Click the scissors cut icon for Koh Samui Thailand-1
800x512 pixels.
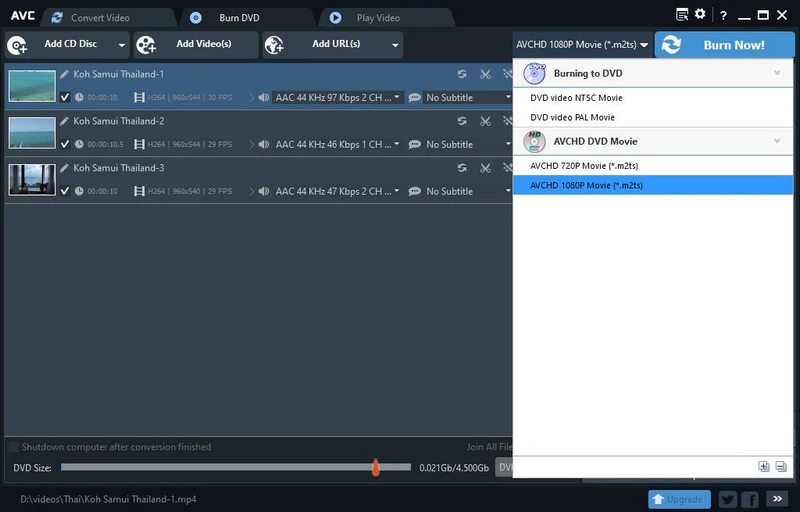click(485, 74)
